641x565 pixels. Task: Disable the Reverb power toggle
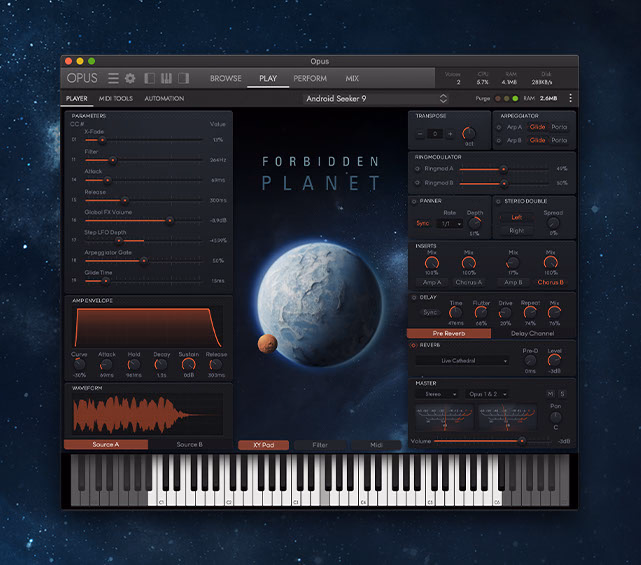413,345
